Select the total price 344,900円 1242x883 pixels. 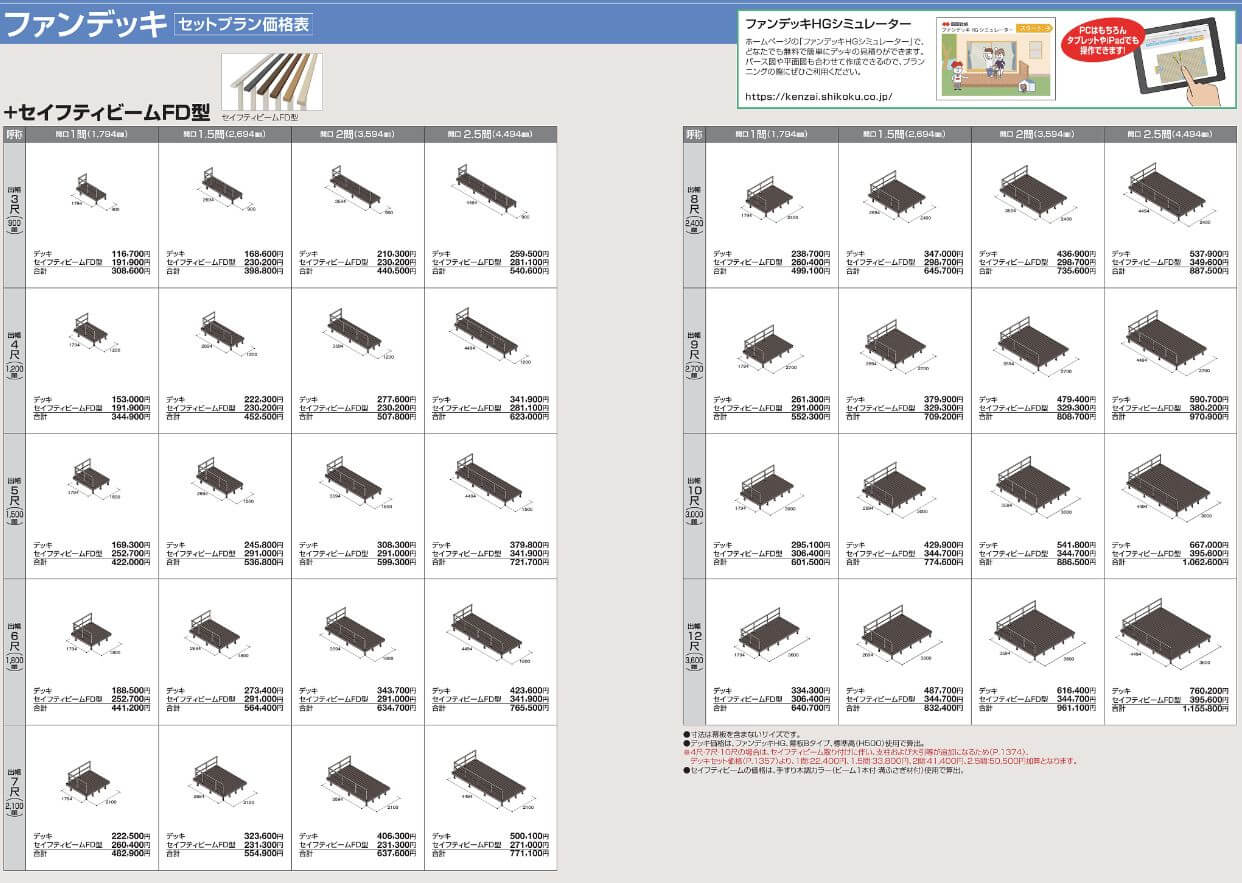[130, 416]
